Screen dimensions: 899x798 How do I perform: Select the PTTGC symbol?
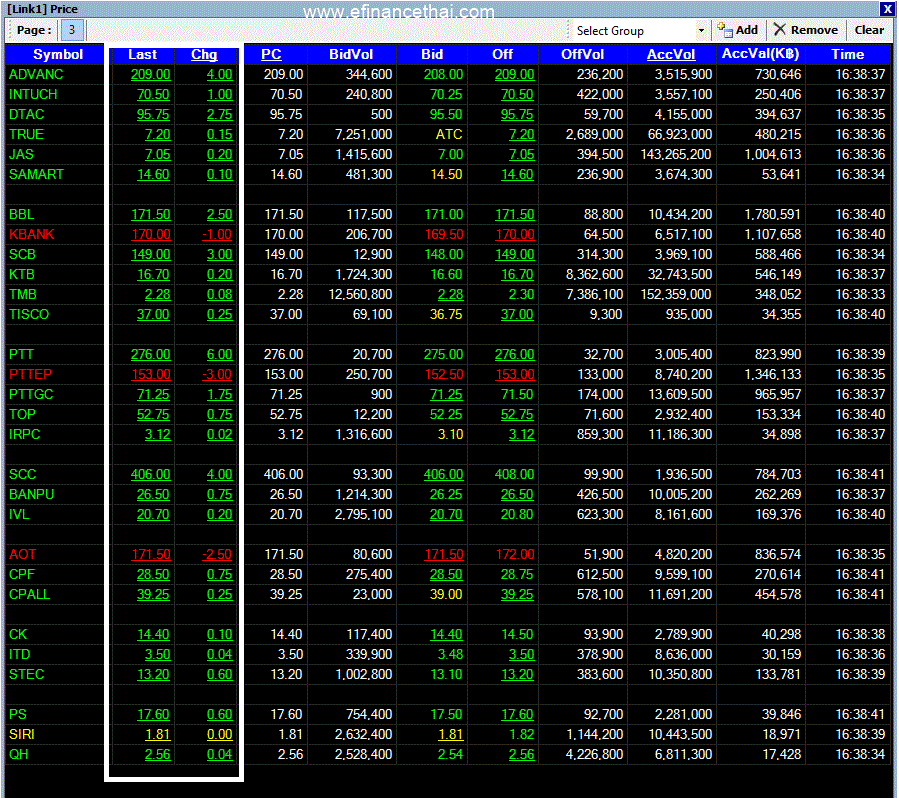point(31,394)
